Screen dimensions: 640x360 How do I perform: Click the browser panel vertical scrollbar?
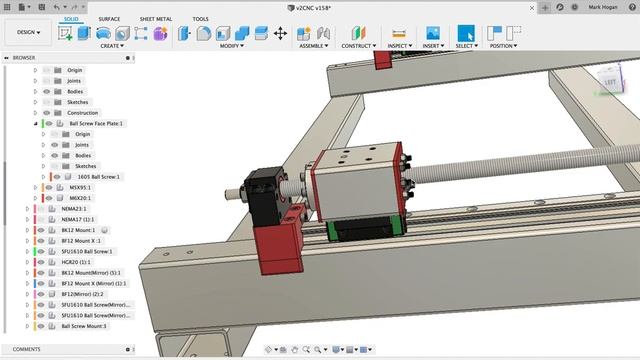pos(4,192)
